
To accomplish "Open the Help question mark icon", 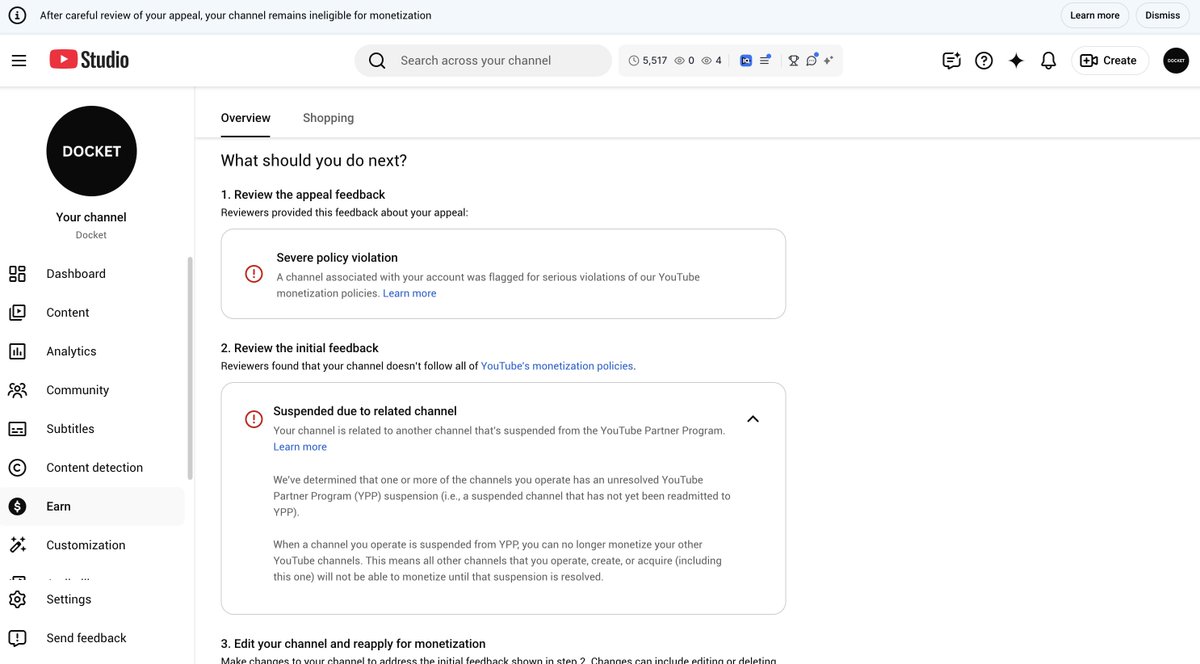I will click(x=984, y=60).
